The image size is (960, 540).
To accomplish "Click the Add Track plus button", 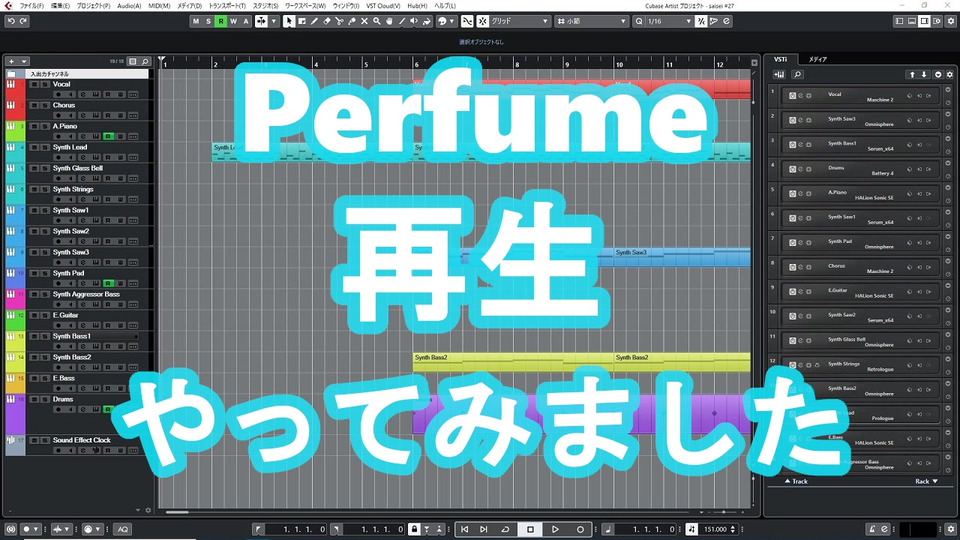I will tap(11, 61).
